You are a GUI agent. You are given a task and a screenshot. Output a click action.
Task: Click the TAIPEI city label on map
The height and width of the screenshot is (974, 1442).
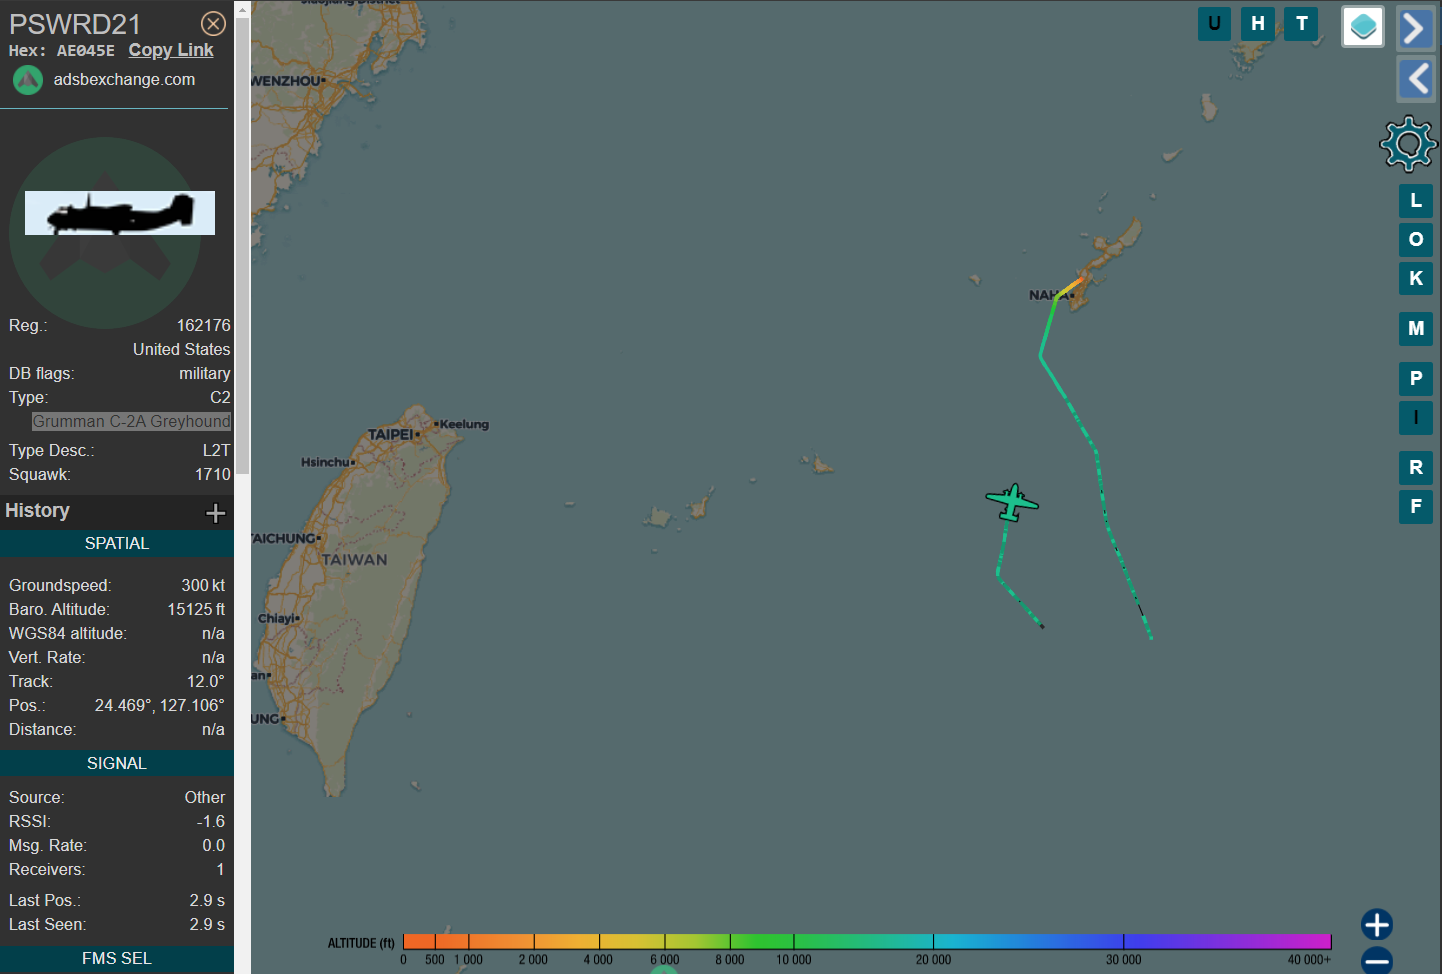point(390,434)
